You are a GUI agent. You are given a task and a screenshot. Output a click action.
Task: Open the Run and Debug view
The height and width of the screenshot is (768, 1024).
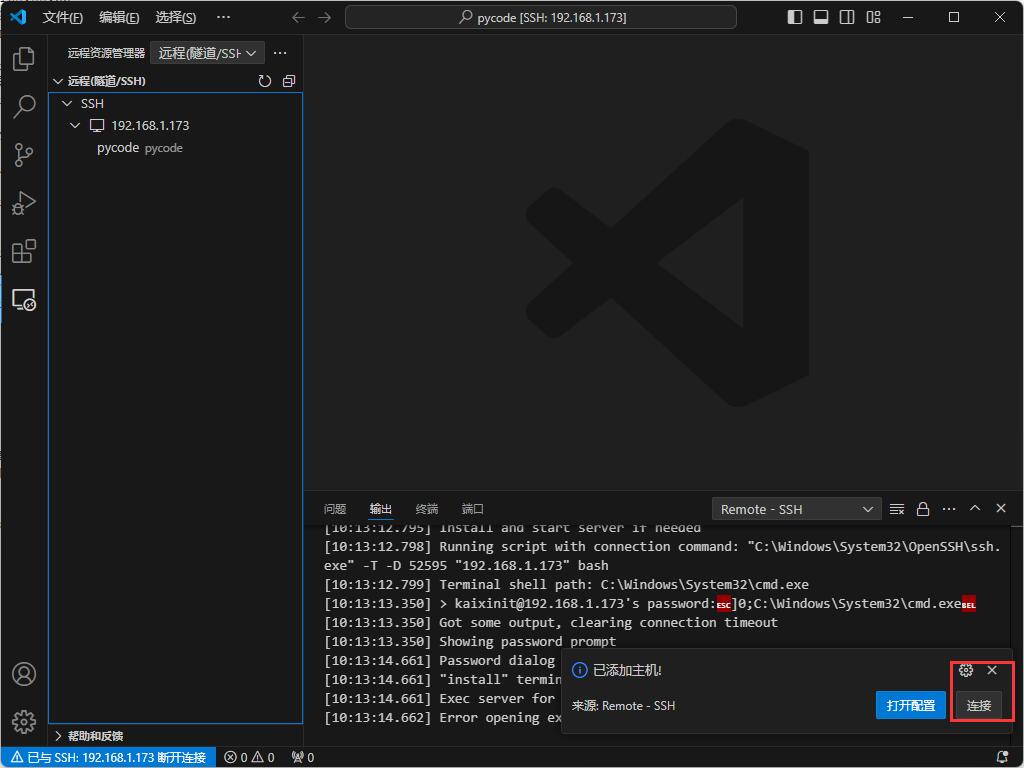point(23,203)
